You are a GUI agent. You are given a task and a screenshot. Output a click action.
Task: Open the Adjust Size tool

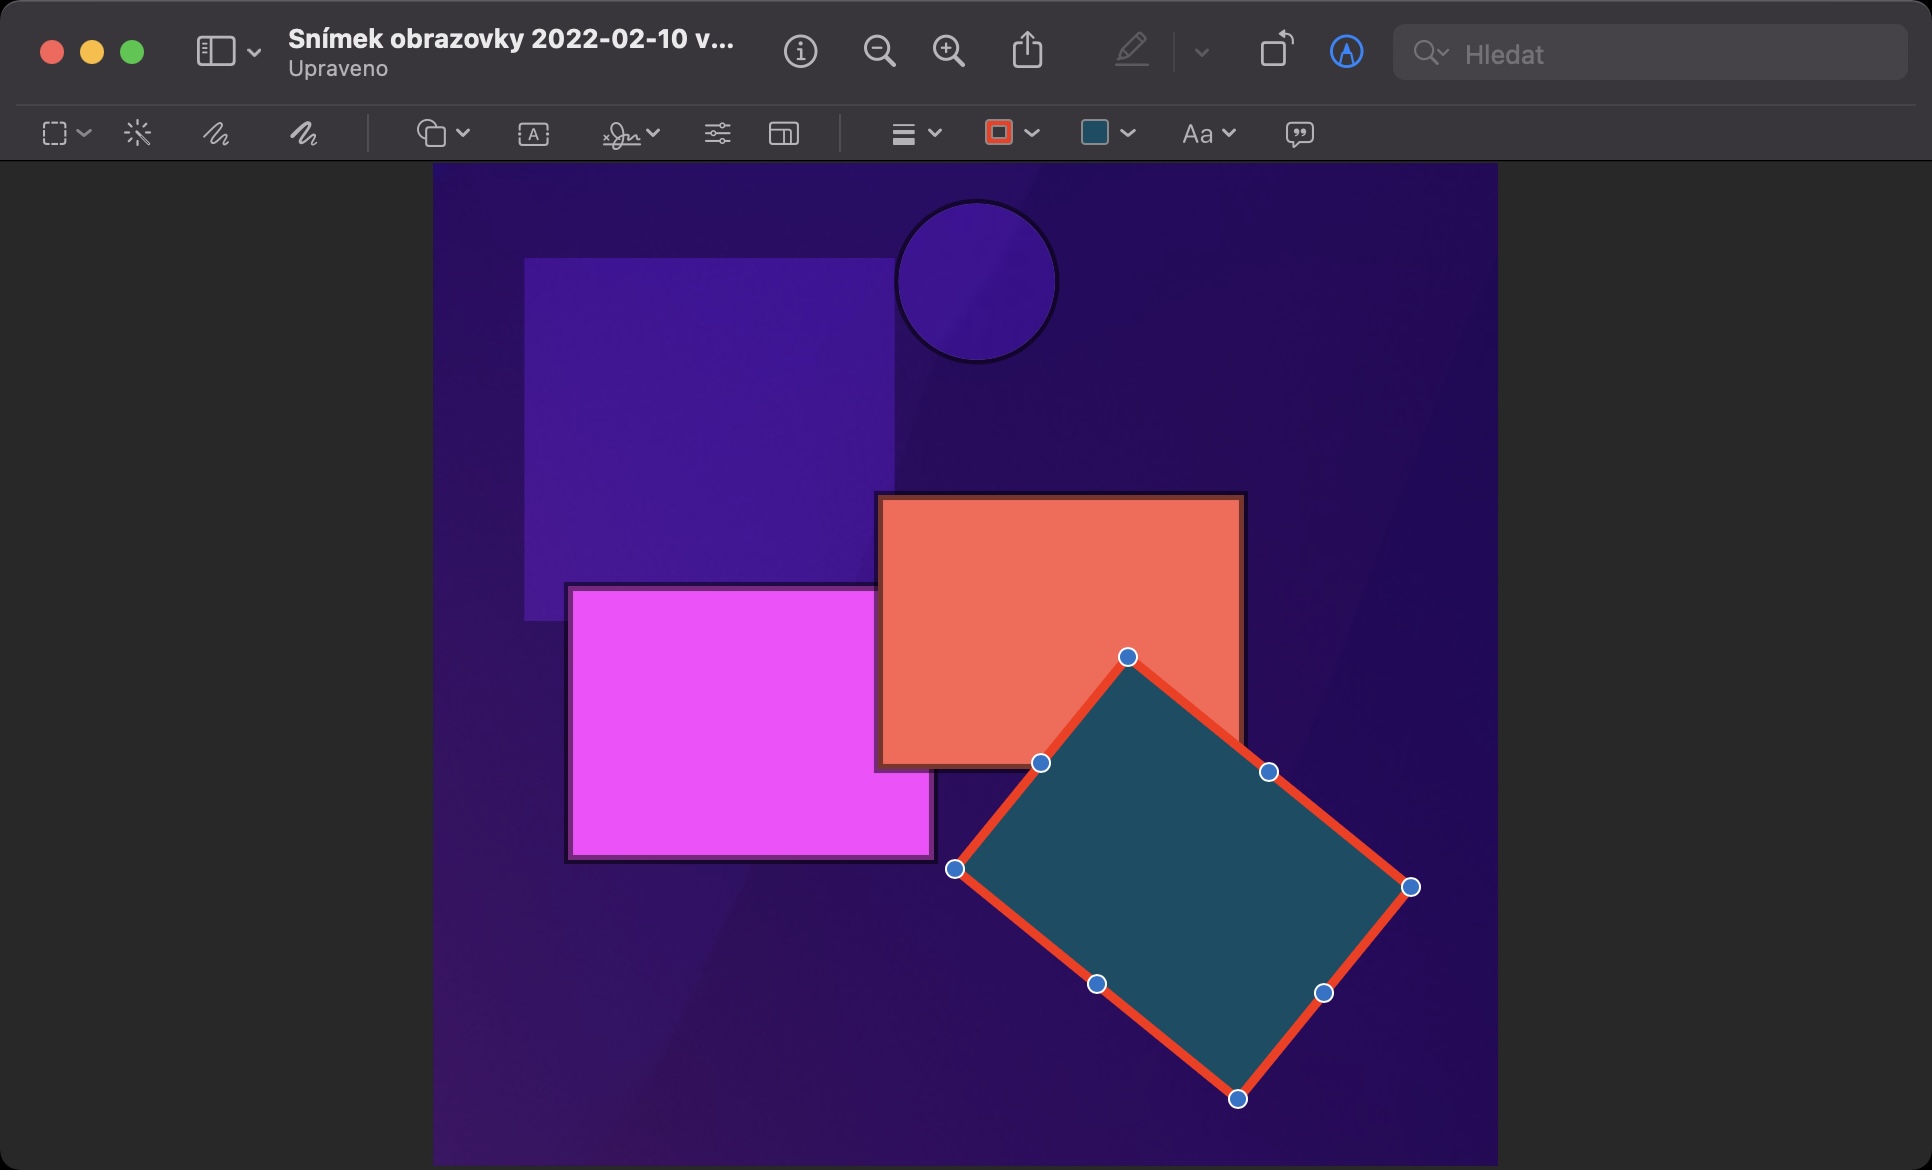[783, 133]
